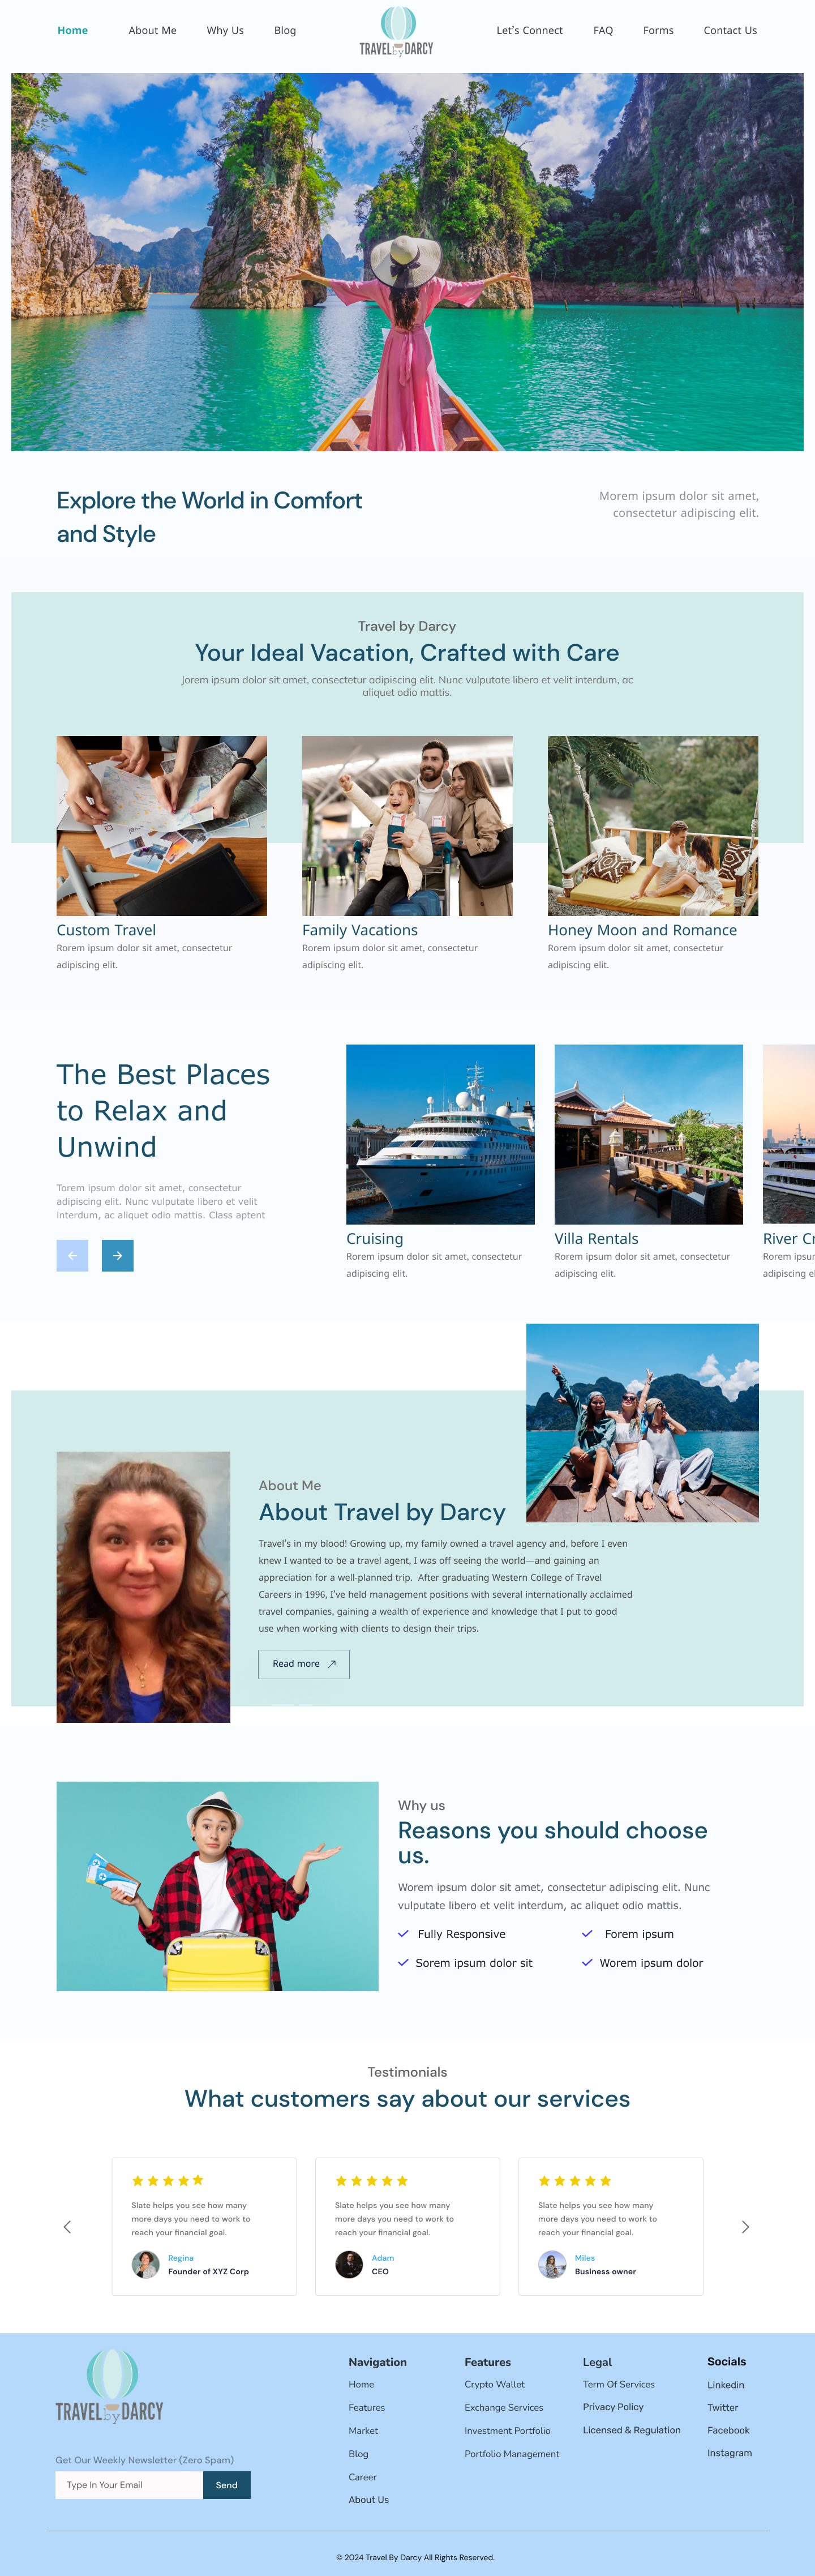The height and width of the screenshot is (2576, 815).
Task: Click the previous slide arrow in Best Places
Action: point(72,1255)
